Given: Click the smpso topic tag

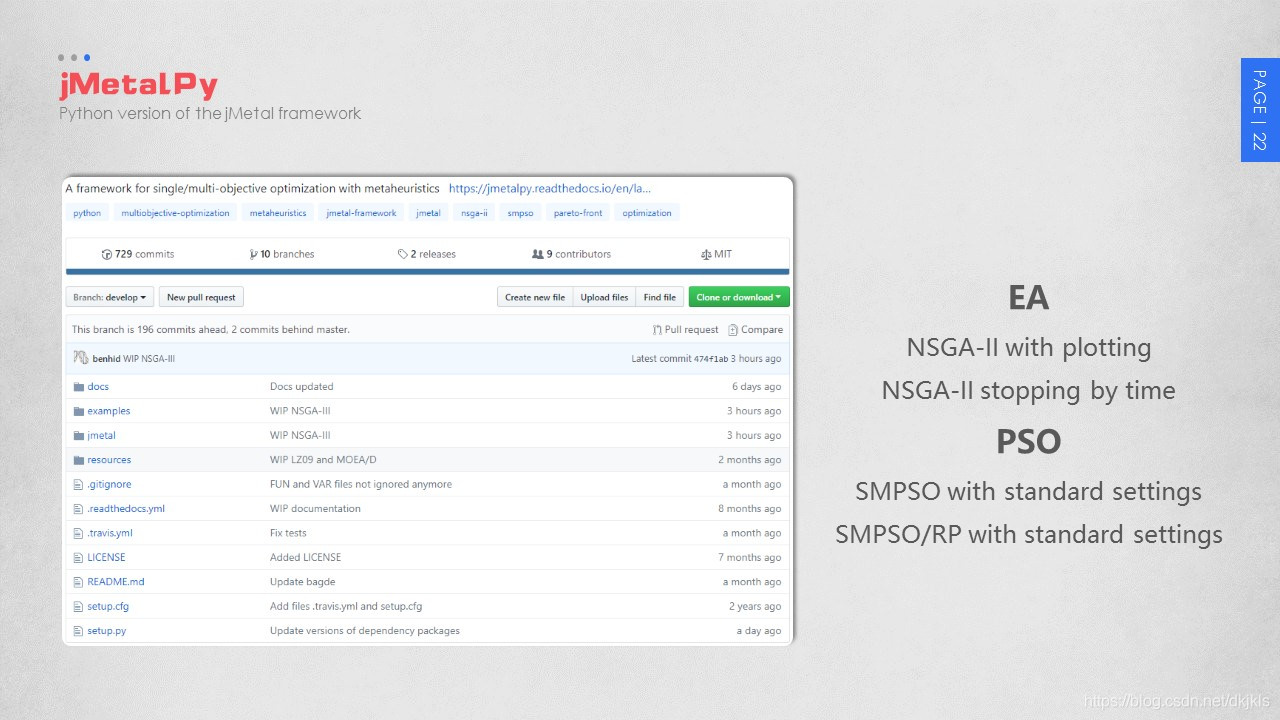Looking at the screenshot, I should point(520,213).
